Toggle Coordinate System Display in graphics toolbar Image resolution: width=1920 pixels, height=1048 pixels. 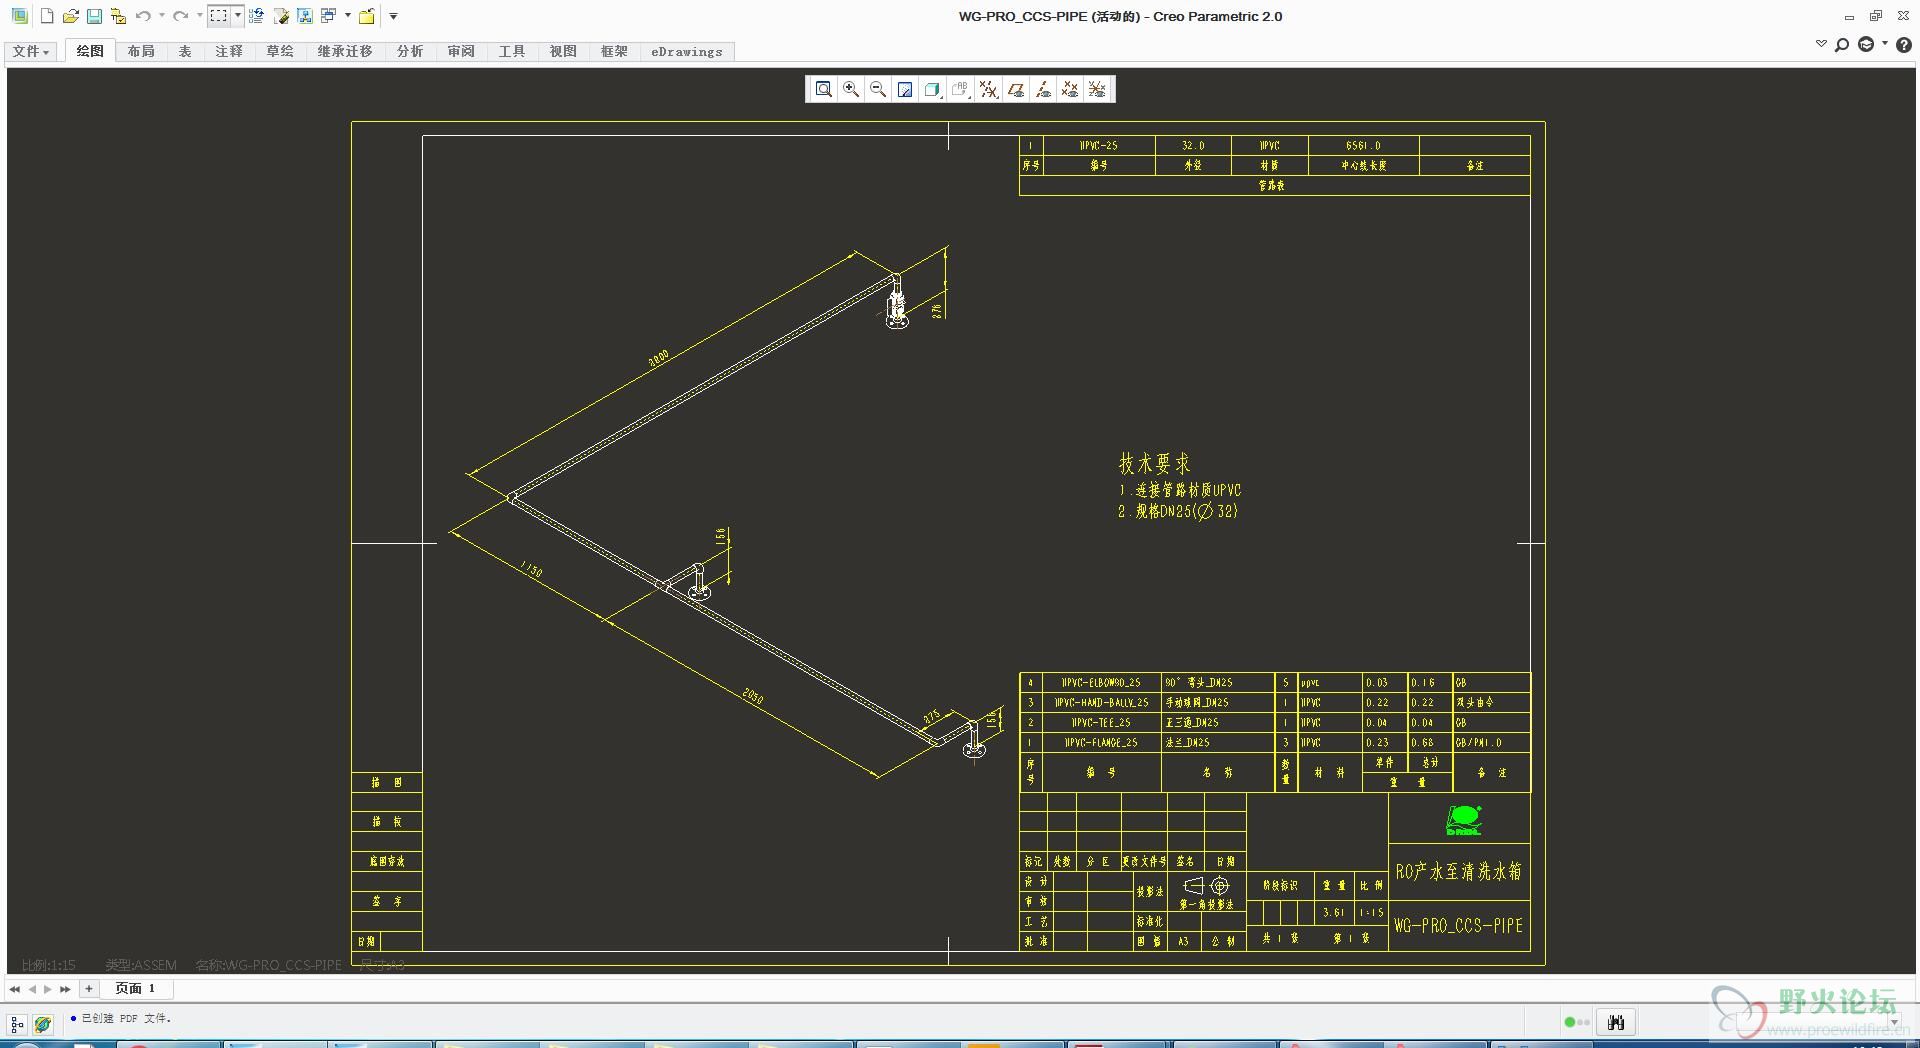click(x=1097, y=89)
